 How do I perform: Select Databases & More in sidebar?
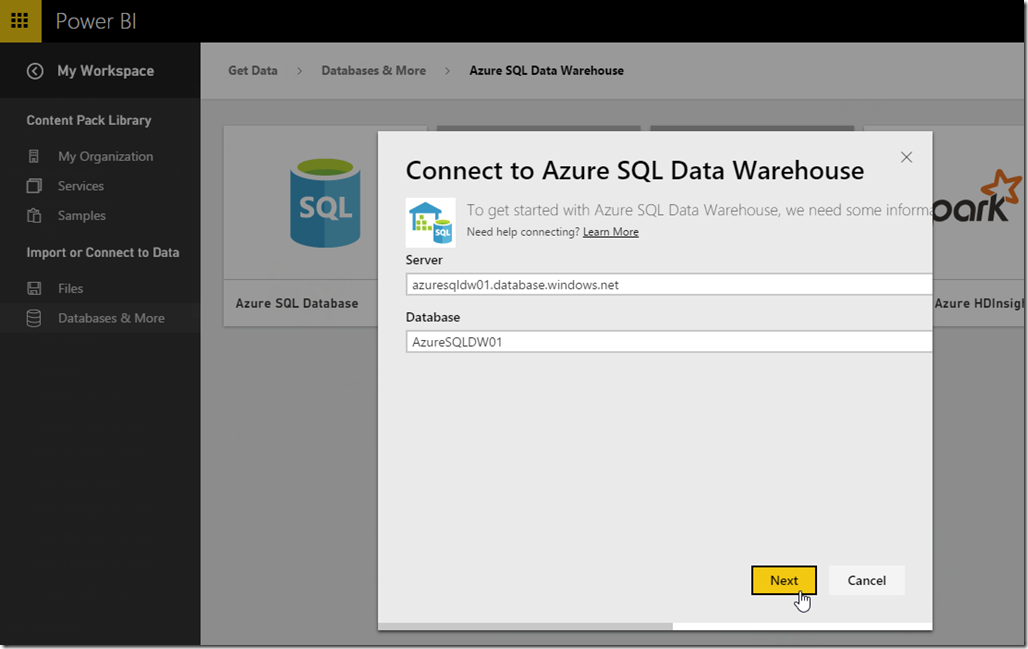[x=111, y=318]
